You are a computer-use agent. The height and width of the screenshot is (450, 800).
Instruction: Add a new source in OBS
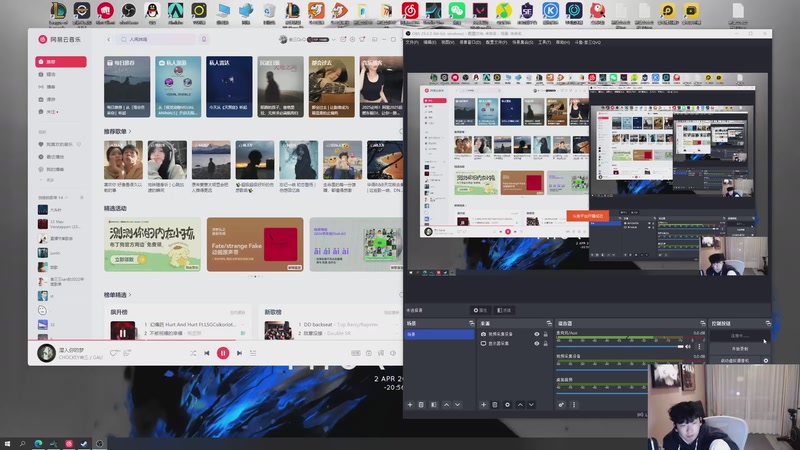click(484, 405)
